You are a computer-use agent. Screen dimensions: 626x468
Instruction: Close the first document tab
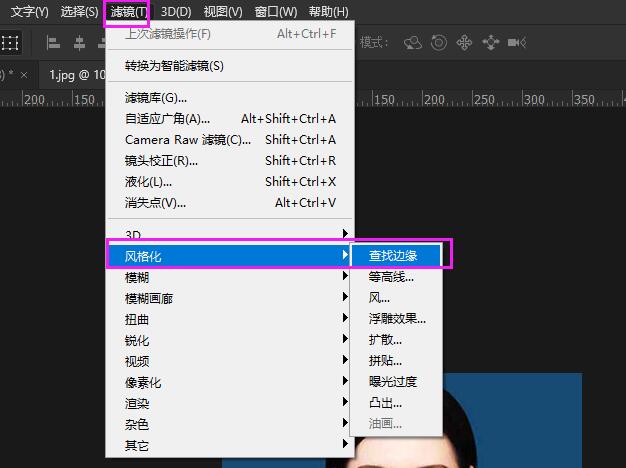[24, 75]
